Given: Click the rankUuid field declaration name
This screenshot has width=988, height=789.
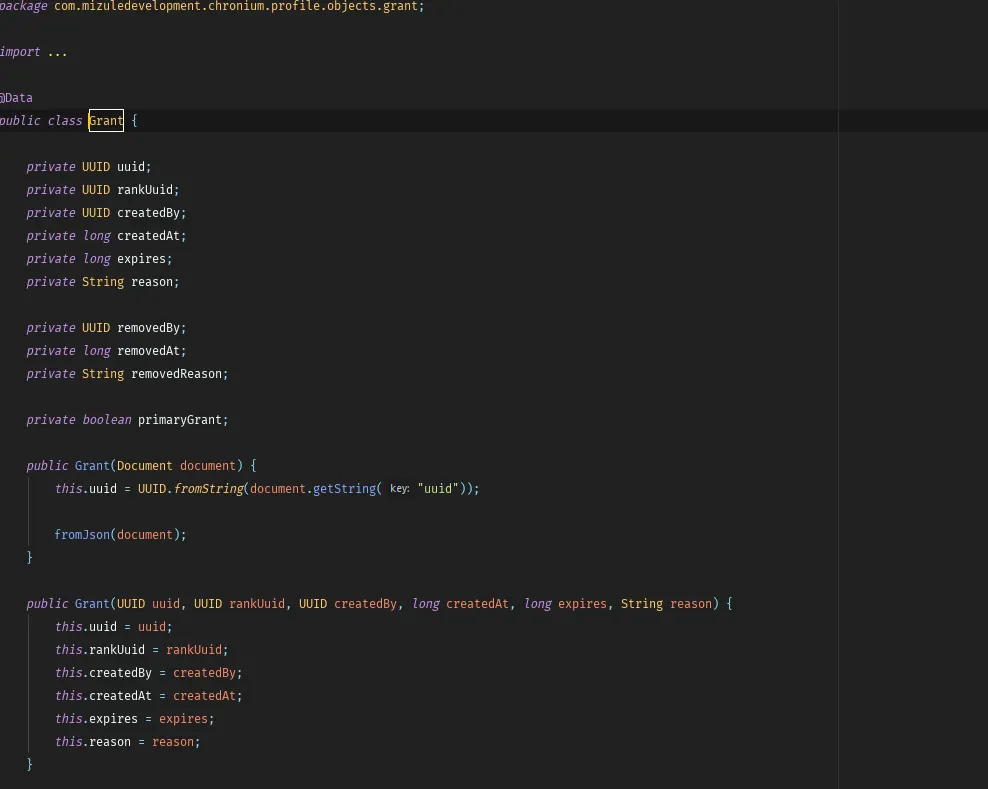Looking at the screenshot, I should coord(145,190).
